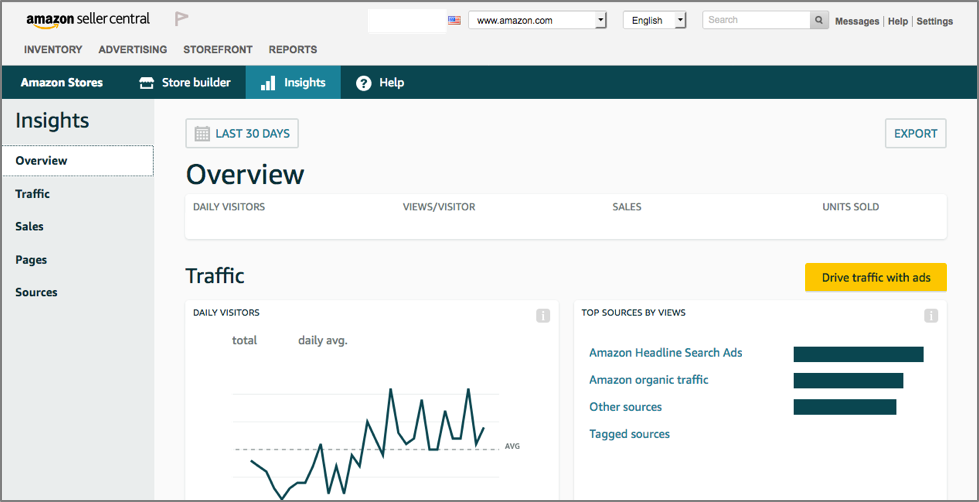
Task: Click the search magnifier icon
Action: (819, 20)
